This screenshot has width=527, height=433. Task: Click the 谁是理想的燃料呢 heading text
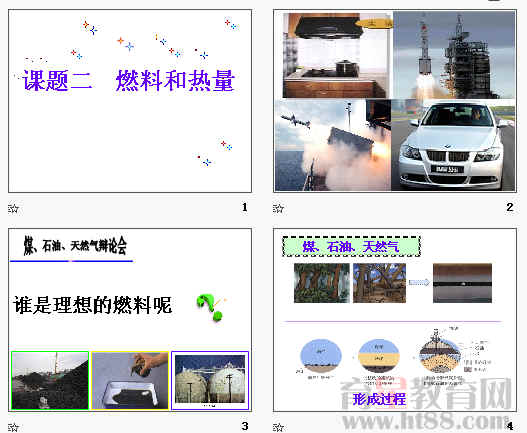(x=93, y=305)
